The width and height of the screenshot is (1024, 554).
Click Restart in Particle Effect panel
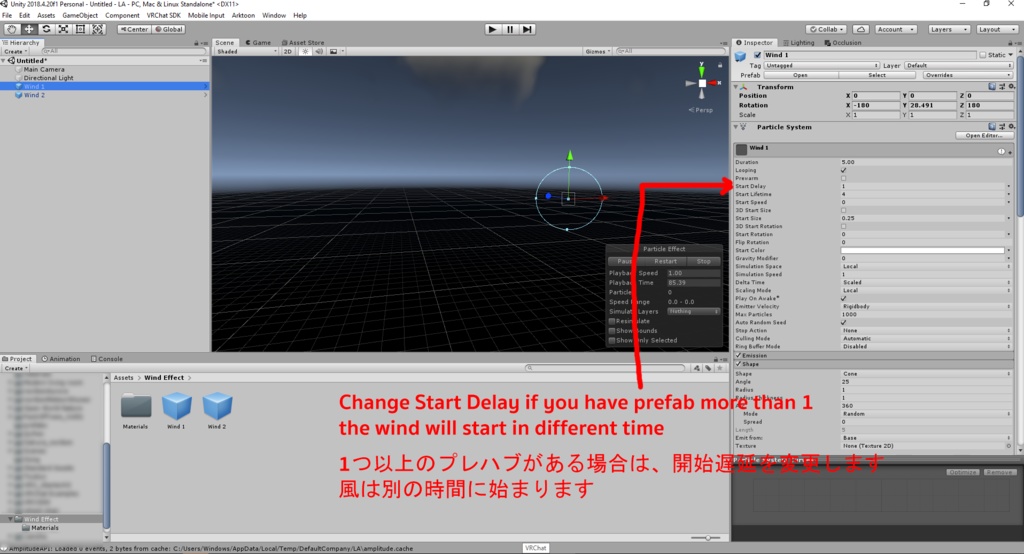coord(665,261)
